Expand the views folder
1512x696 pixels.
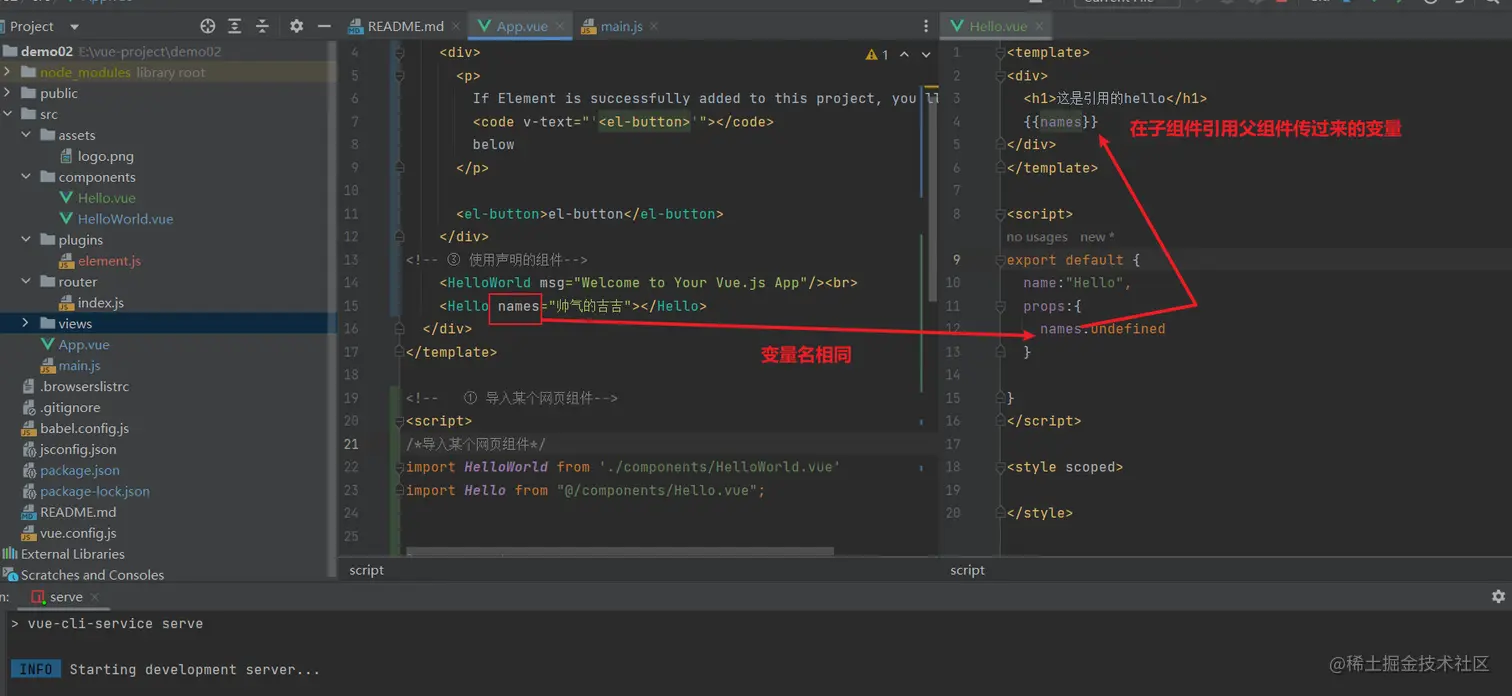coord(26,323)
